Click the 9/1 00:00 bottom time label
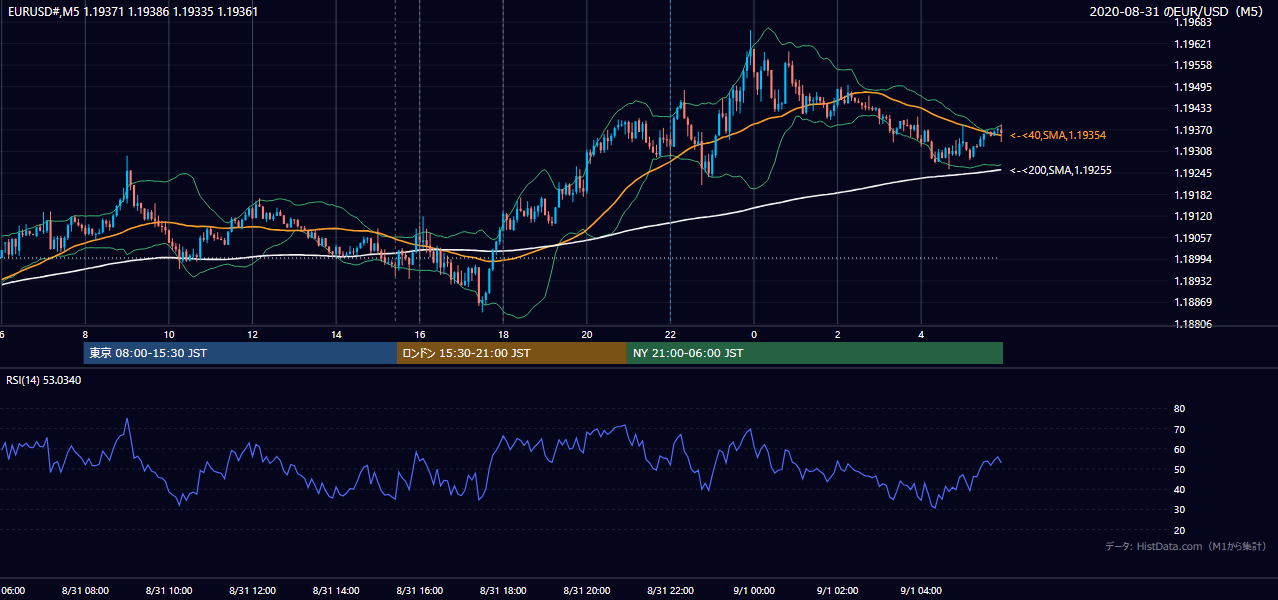Image resolution: width=1278 pixels, height=600 pixels. point(753,591)
